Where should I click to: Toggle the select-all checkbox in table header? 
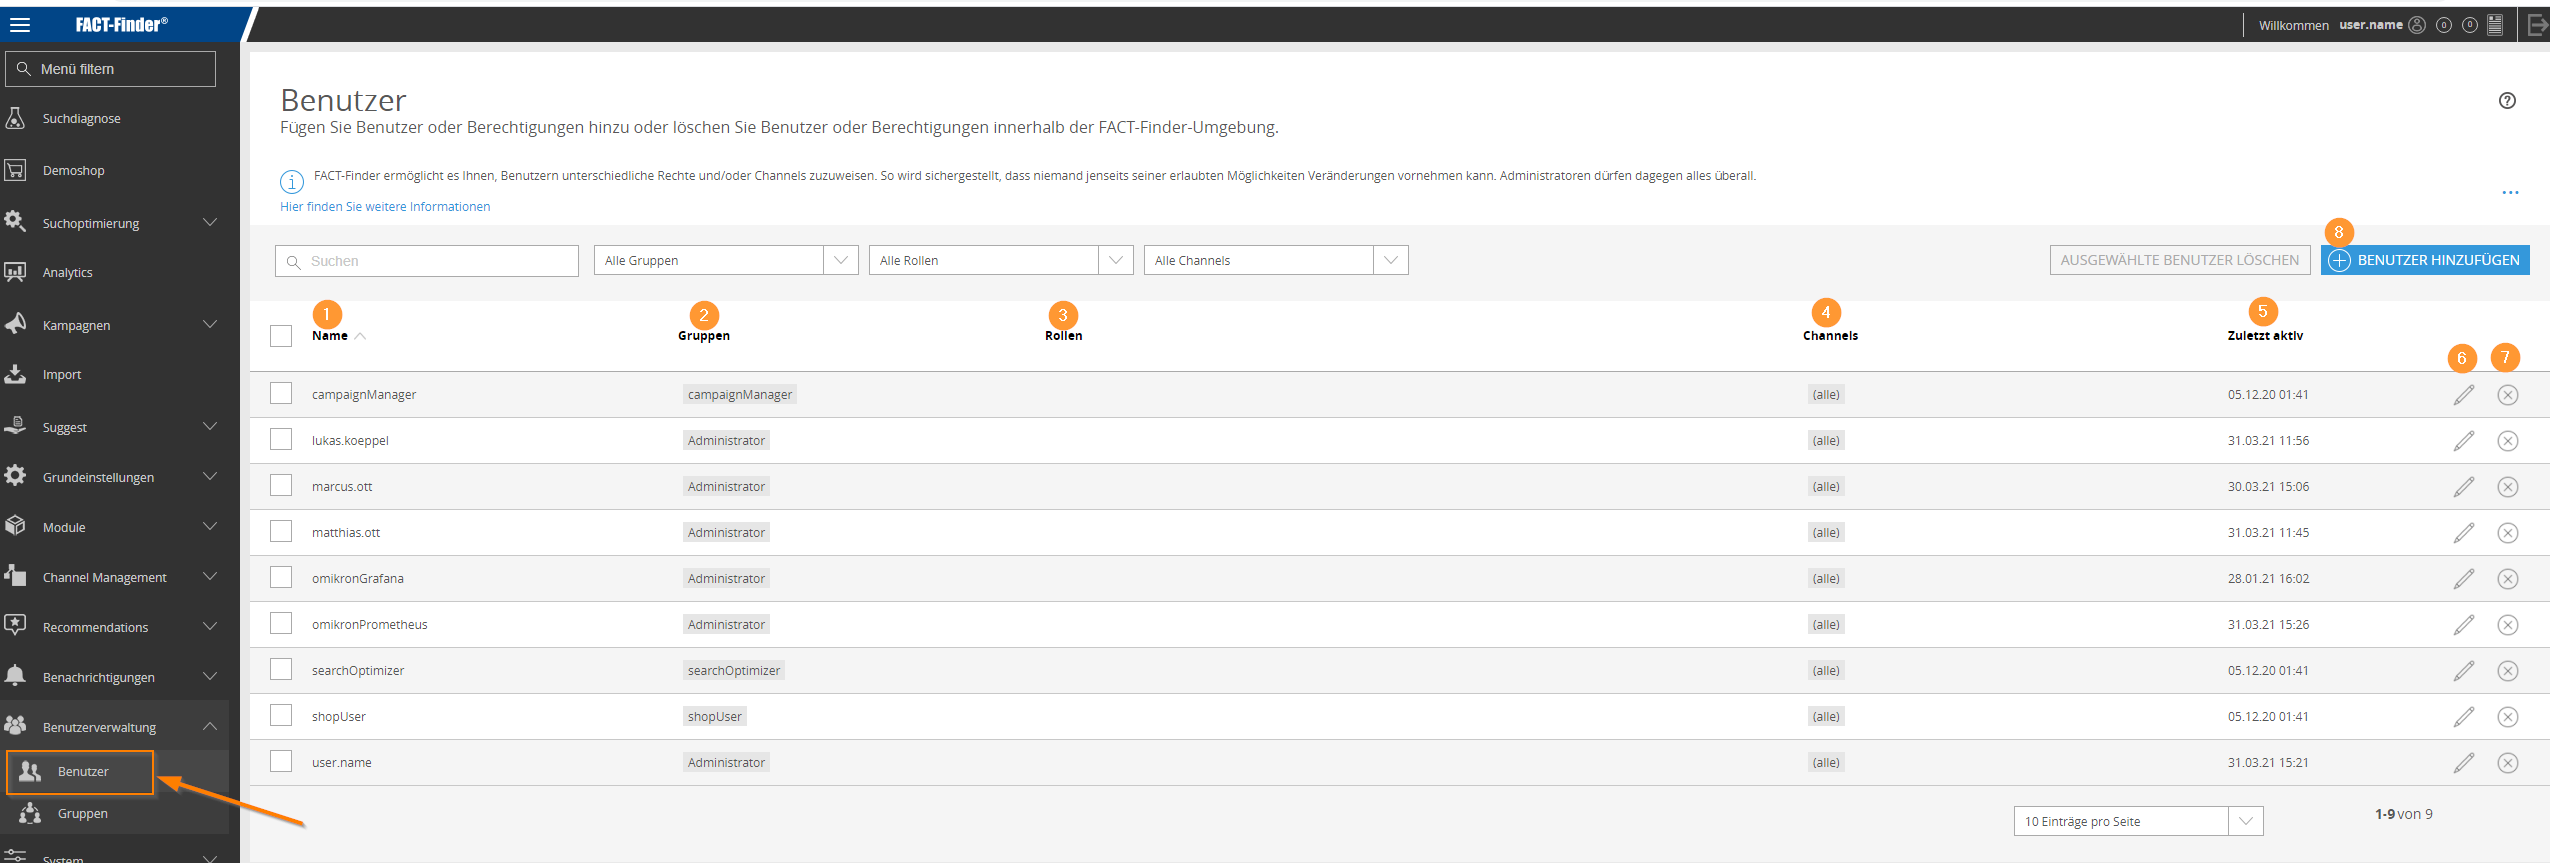pos(281,336)
